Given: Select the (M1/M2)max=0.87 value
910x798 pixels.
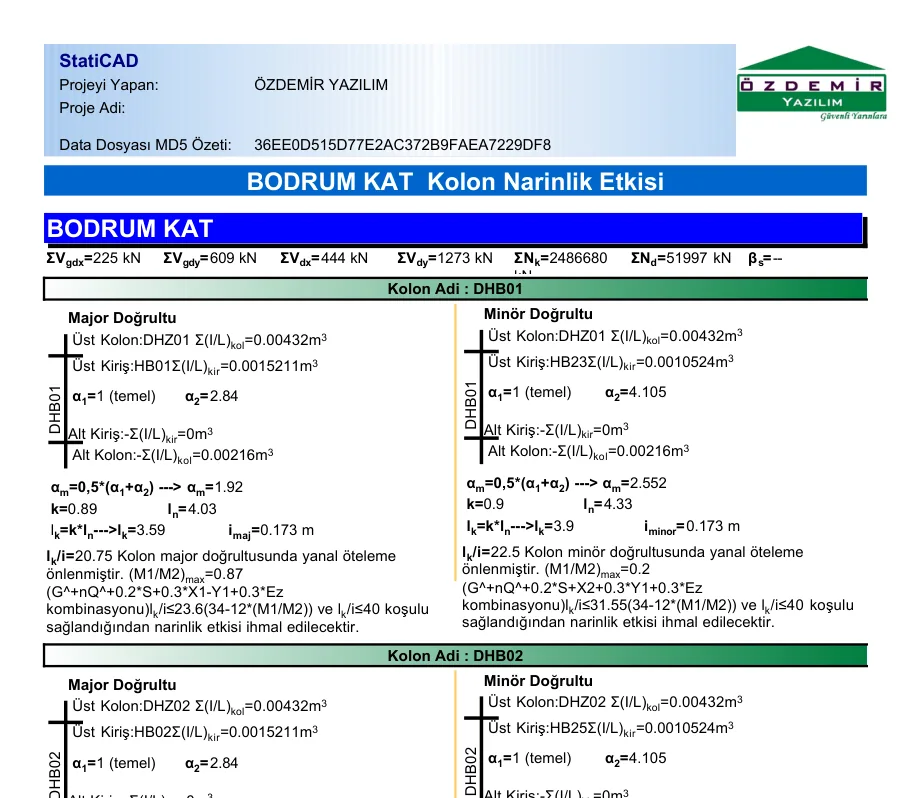Looking at the screenshot, I should 186,575.
